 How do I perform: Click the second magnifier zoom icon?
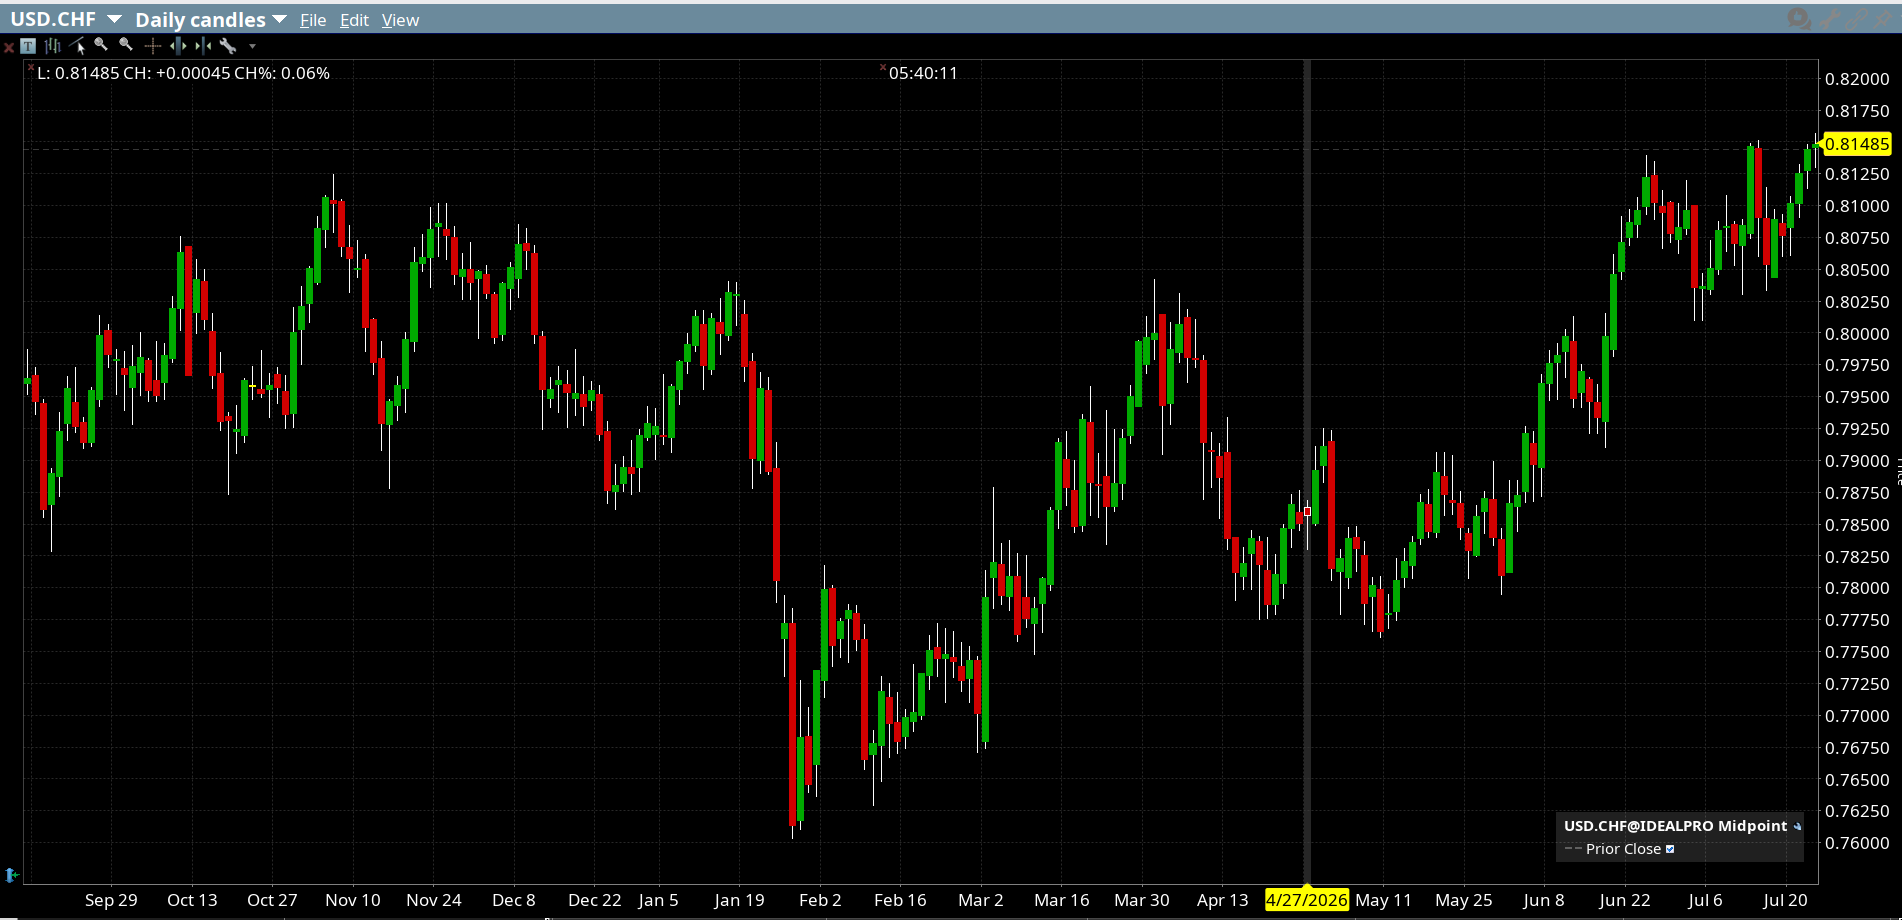126,45
